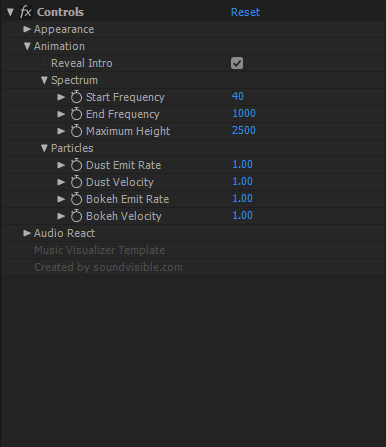Enable stopwatch for Dust Emit Rate
The image size is (386, 447).
76,165
